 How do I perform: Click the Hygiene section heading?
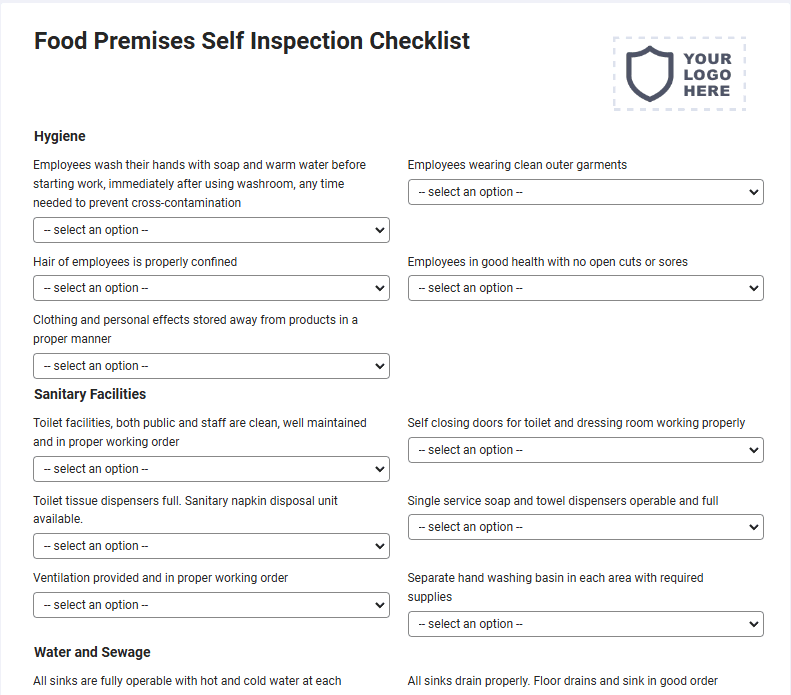point(60,136)
